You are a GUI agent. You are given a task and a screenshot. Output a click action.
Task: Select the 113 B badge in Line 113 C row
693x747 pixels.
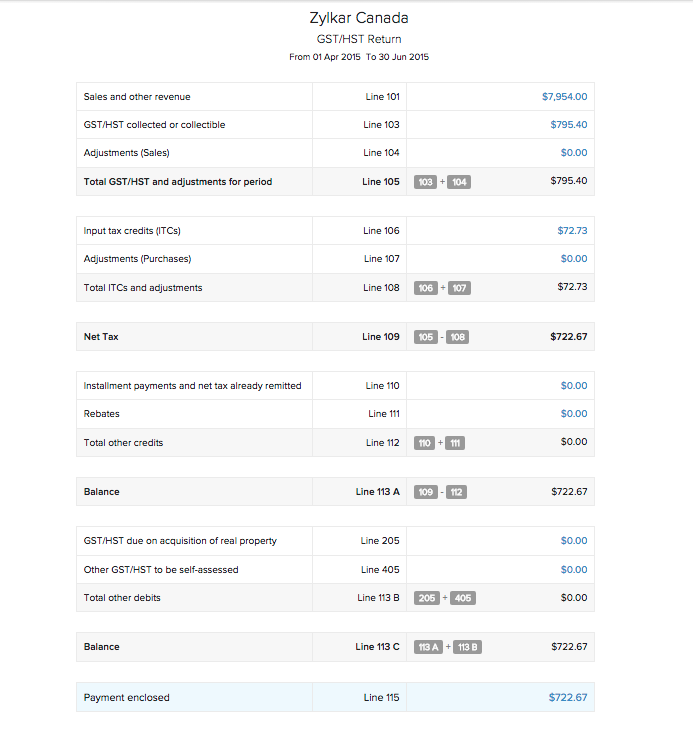[x=468, y=647]
